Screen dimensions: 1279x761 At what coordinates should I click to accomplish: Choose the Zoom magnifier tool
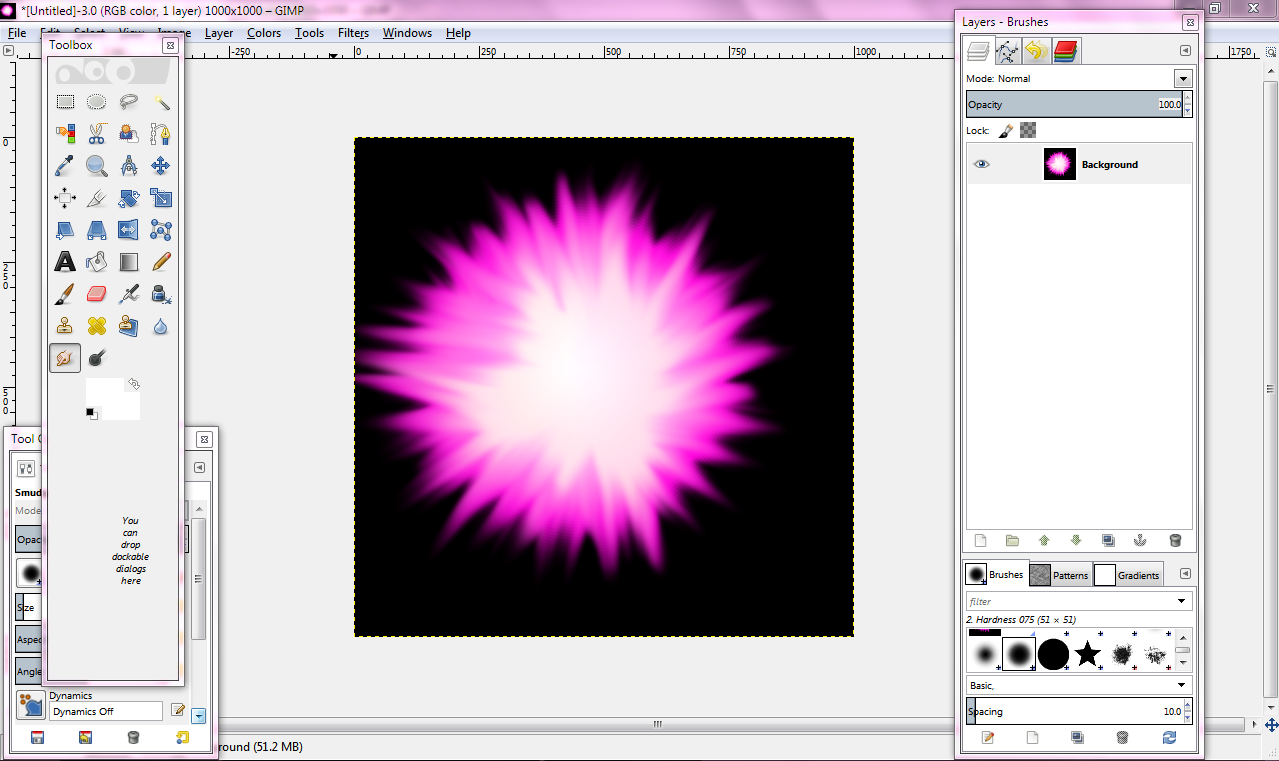[97, 166]
